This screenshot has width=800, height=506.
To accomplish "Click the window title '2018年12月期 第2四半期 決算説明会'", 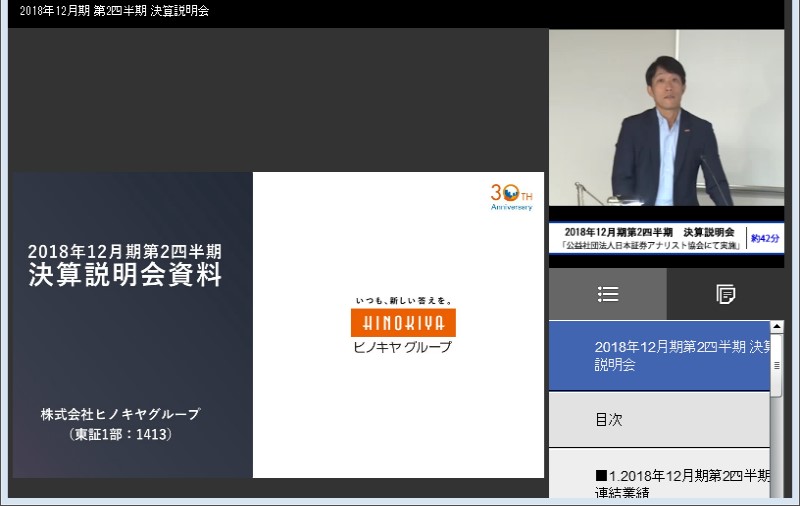I will (x=114, y=11).
